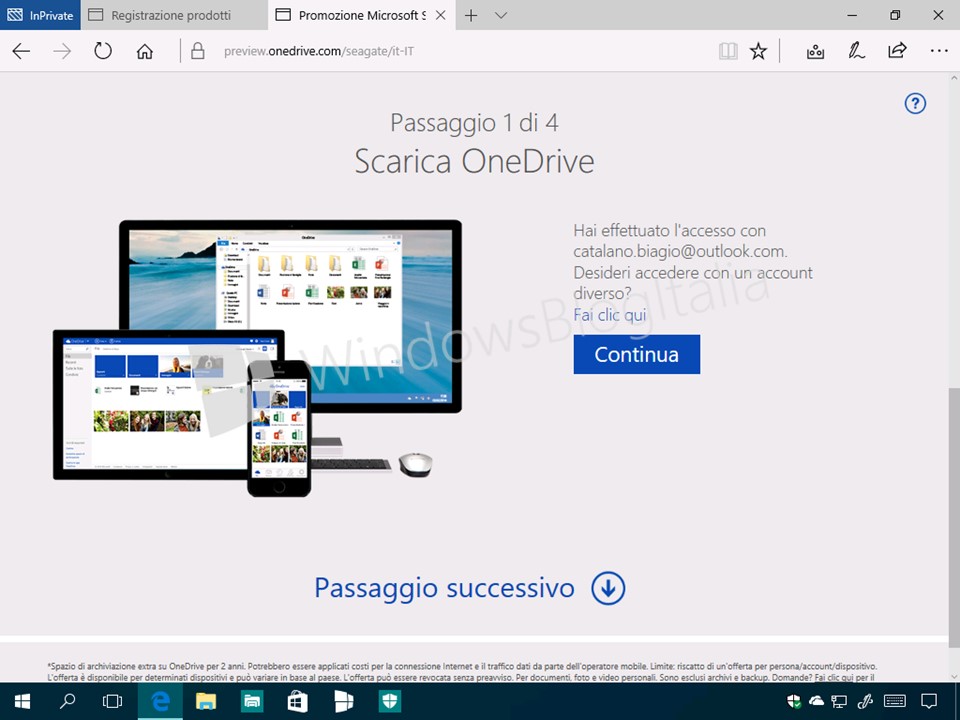This screenshot has height=720, width=960.
Task: Click the address bar URL field
Action: coord(319,51)
